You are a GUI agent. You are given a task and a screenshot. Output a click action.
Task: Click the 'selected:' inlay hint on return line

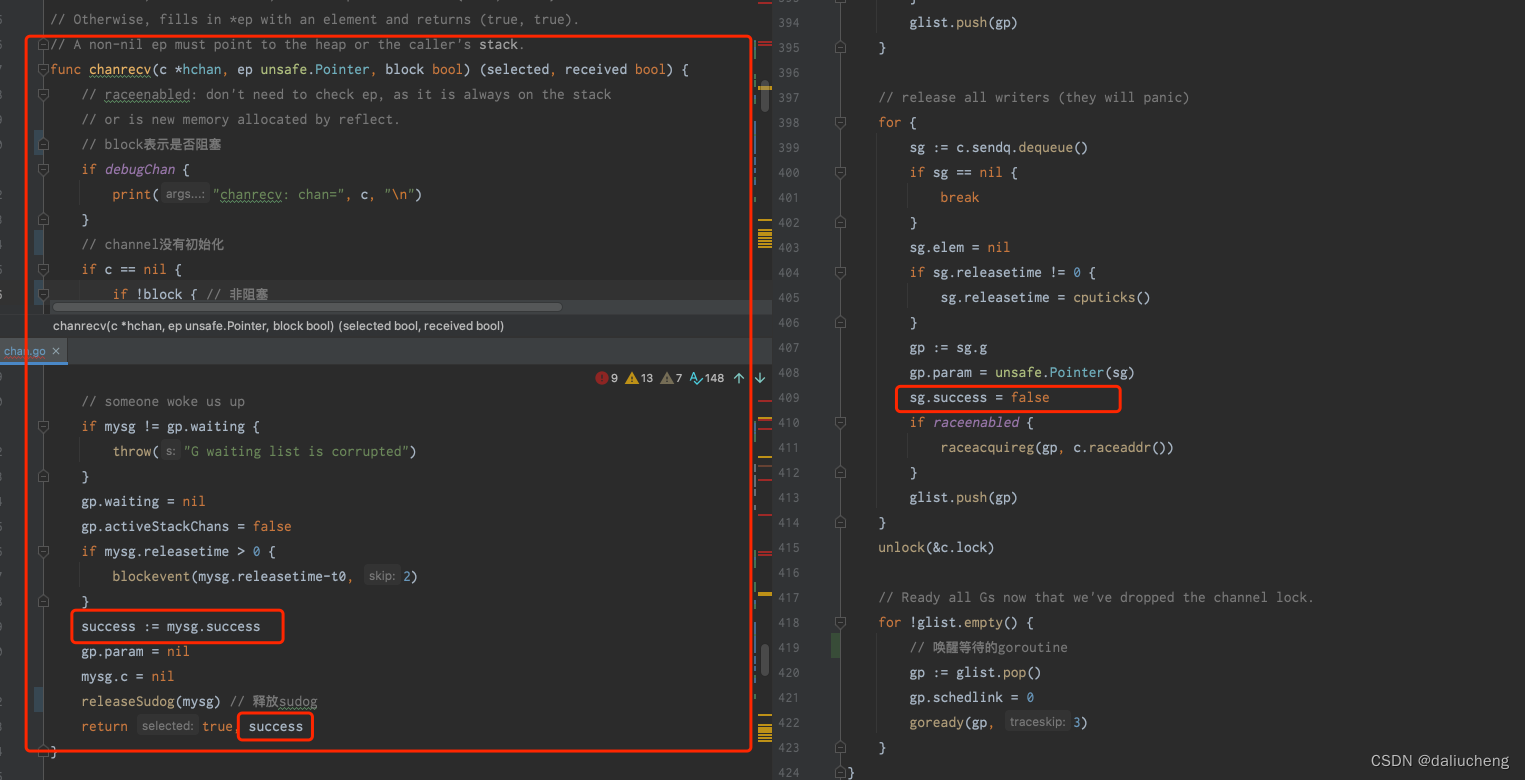point(167,726)
